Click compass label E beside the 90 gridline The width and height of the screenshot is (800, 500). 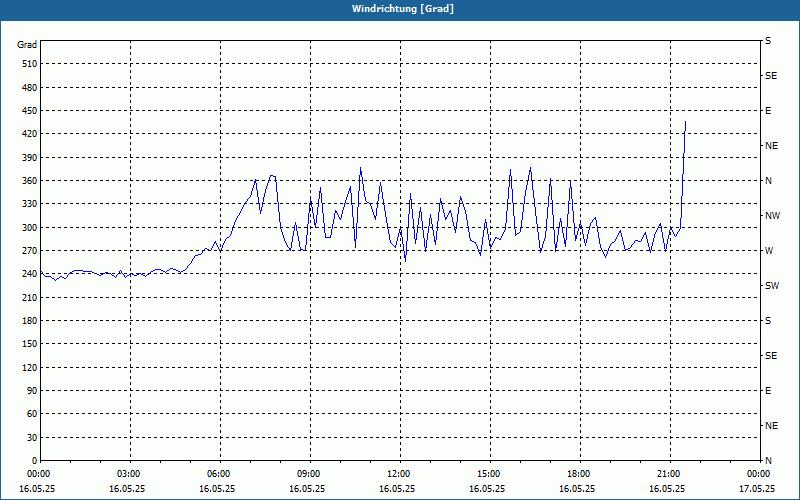(x=768, y=391)
